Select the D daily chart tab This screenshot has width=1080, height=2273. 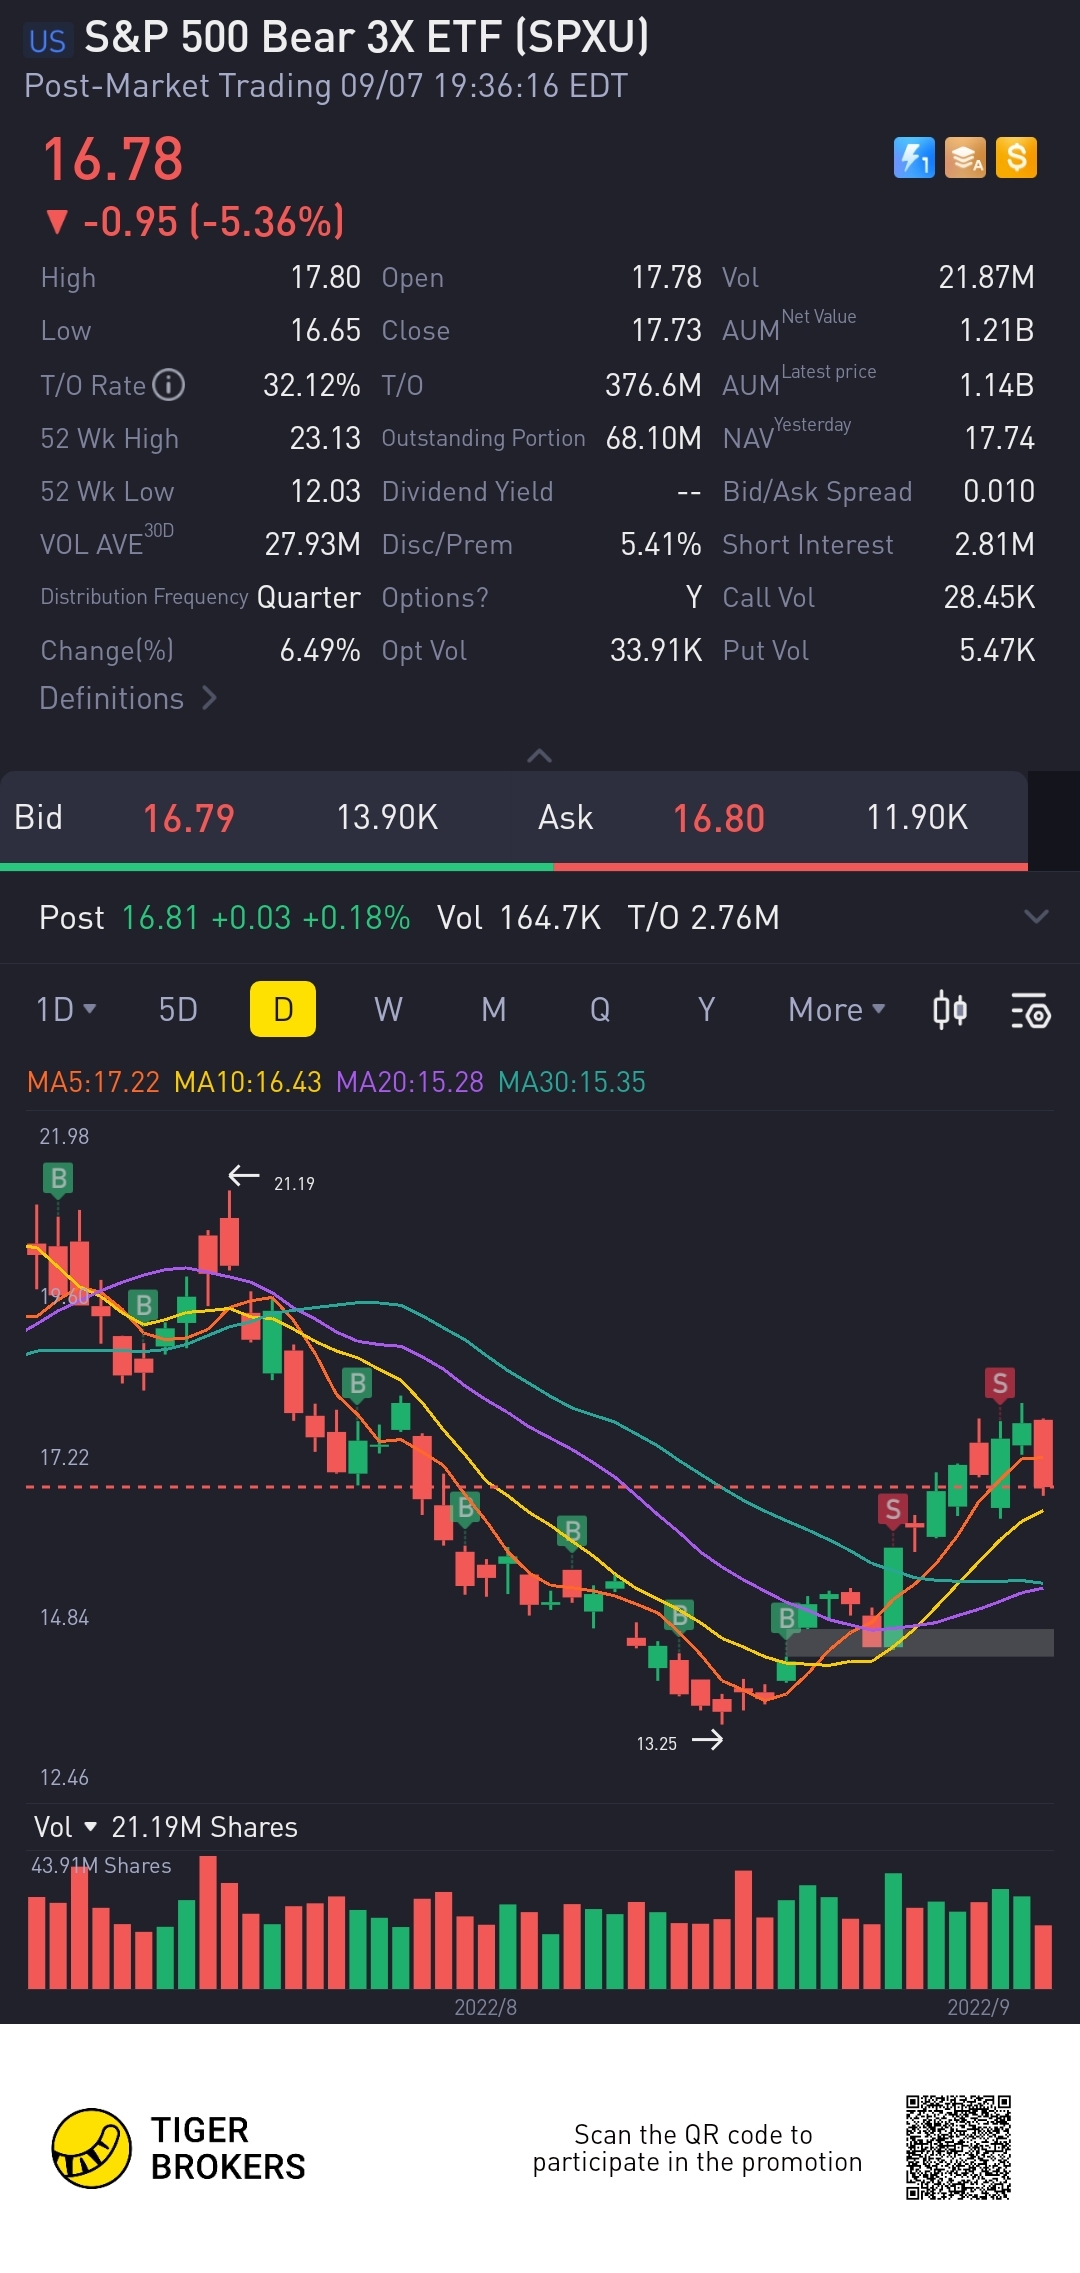283,1009
